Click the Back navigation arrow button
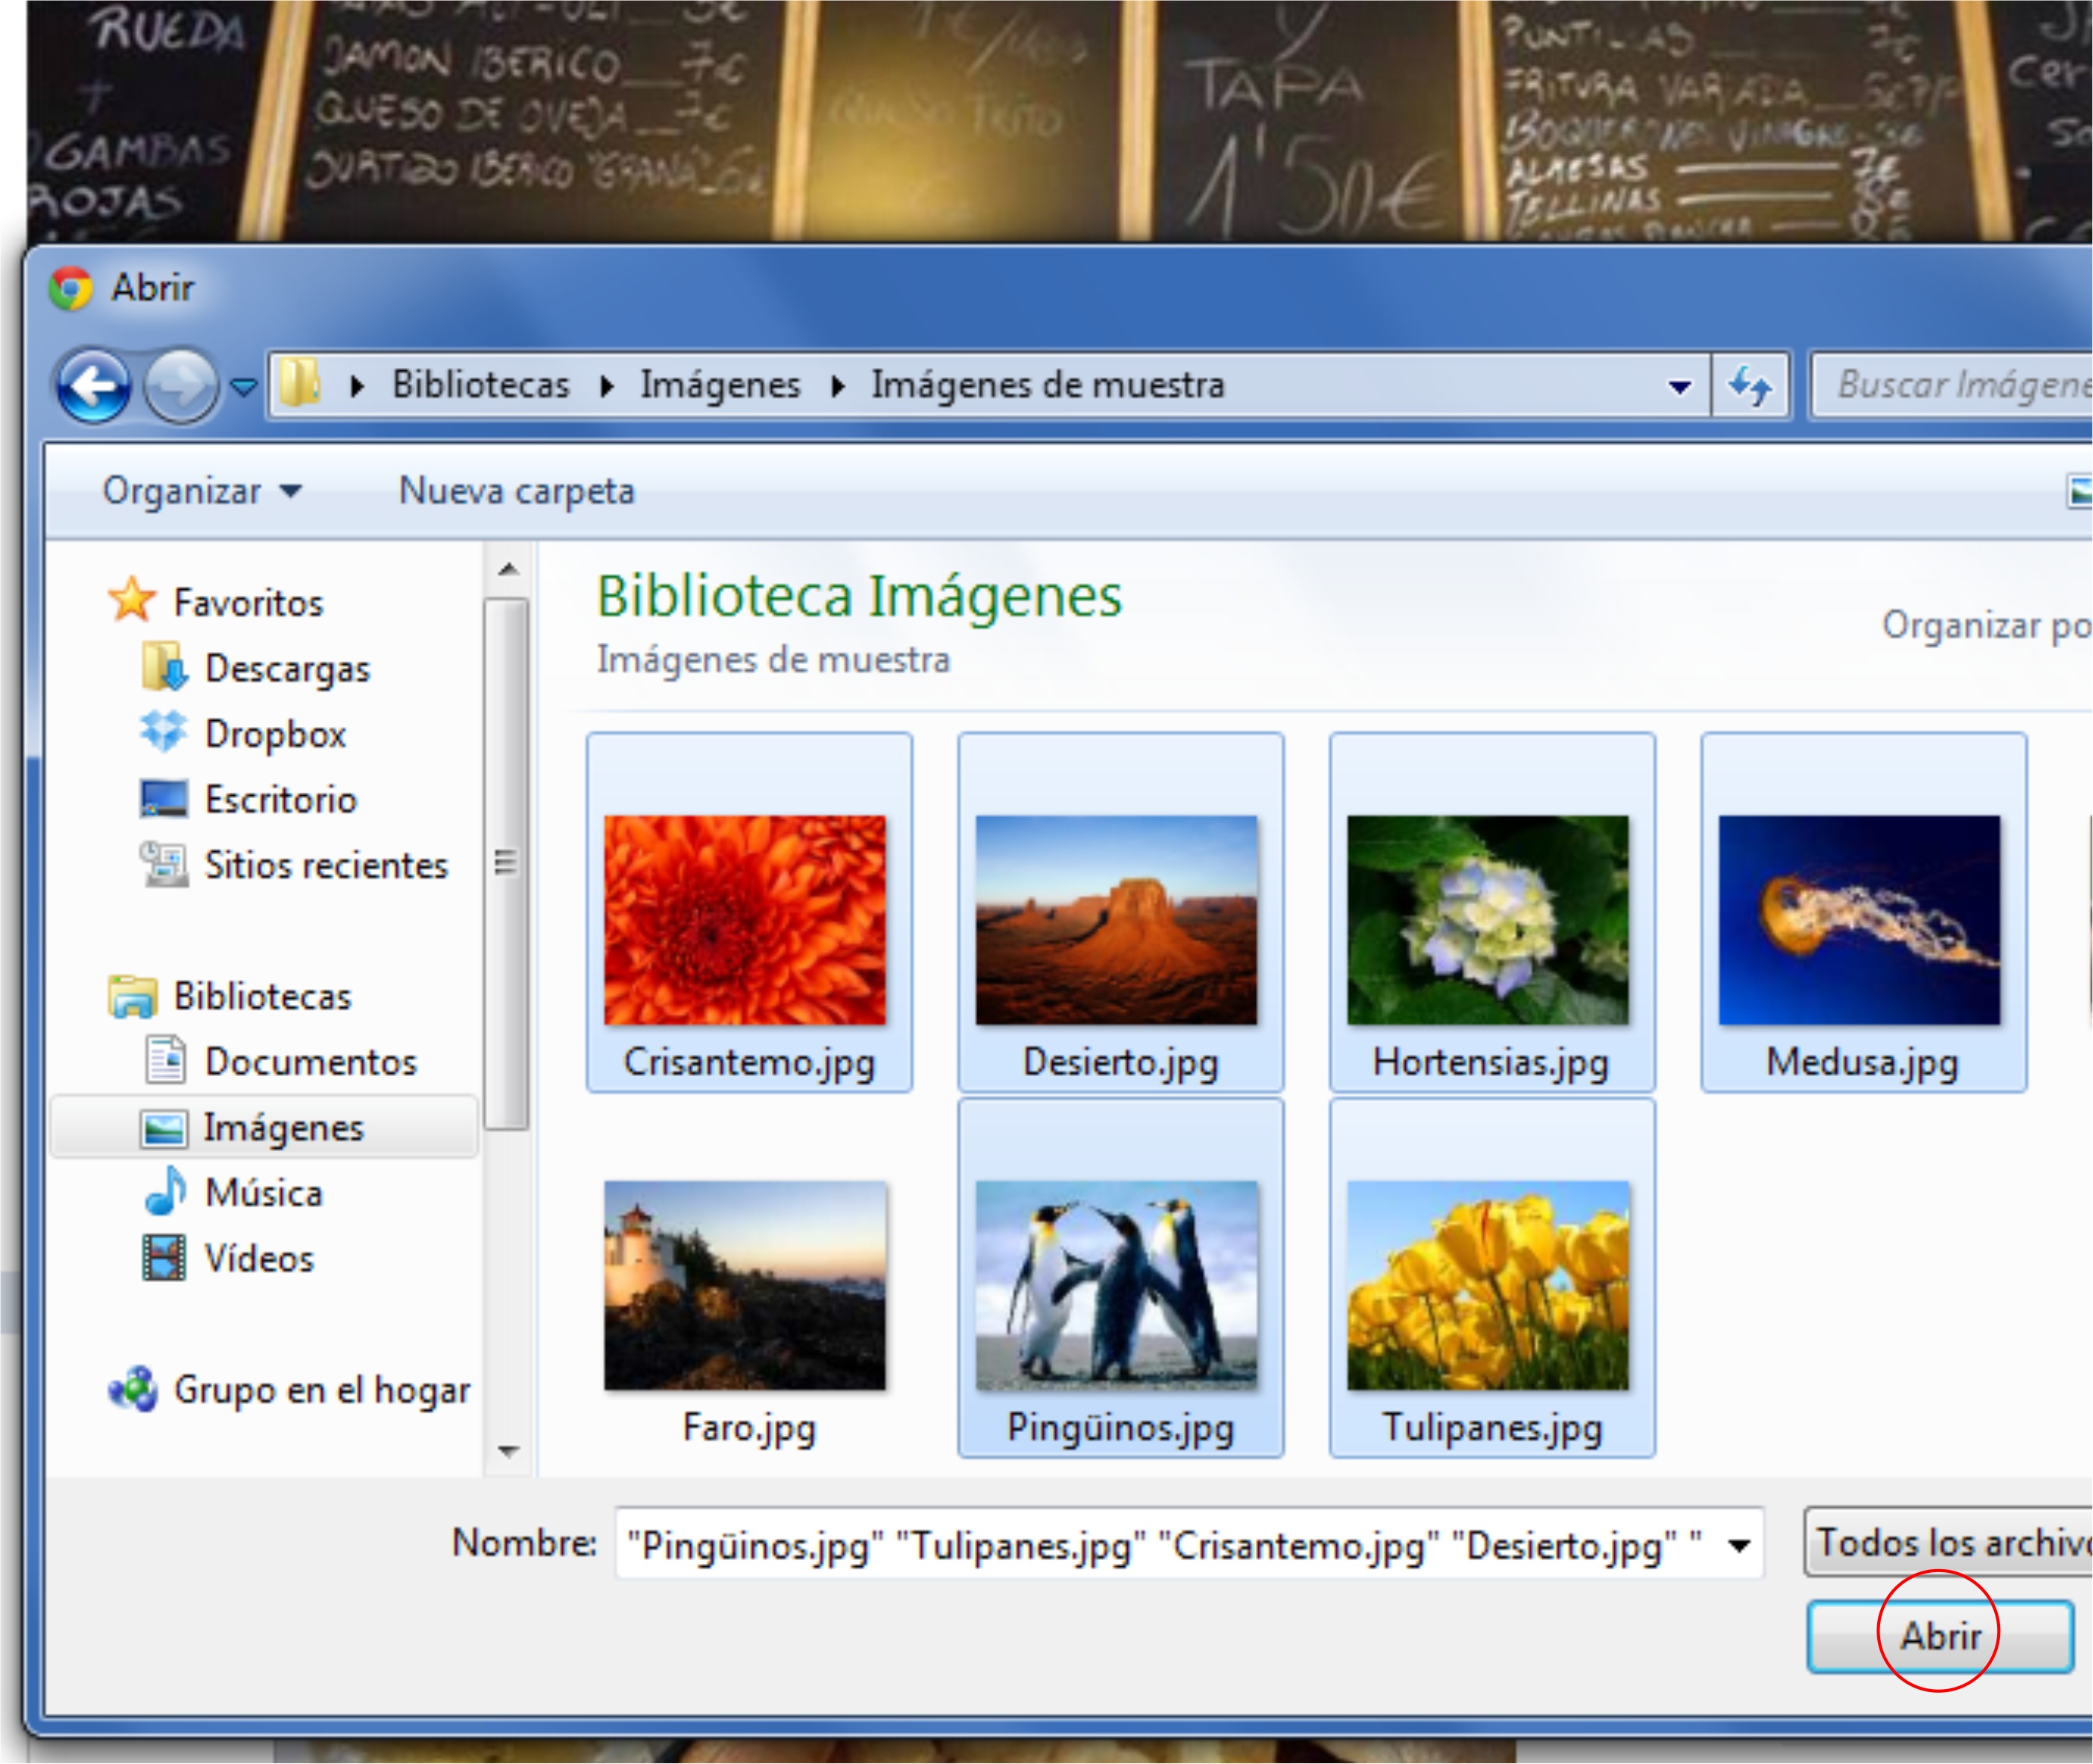 coord(92,386)
